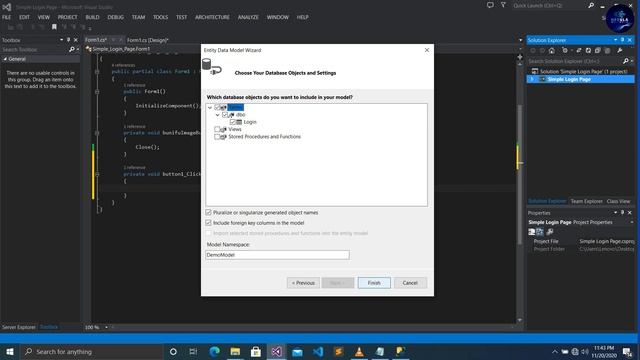Image resolution: width=640 pixels, height=360 pixels.
Task: Click the search magnifier in Toolbox panel
Action: [x=72, y=49]
